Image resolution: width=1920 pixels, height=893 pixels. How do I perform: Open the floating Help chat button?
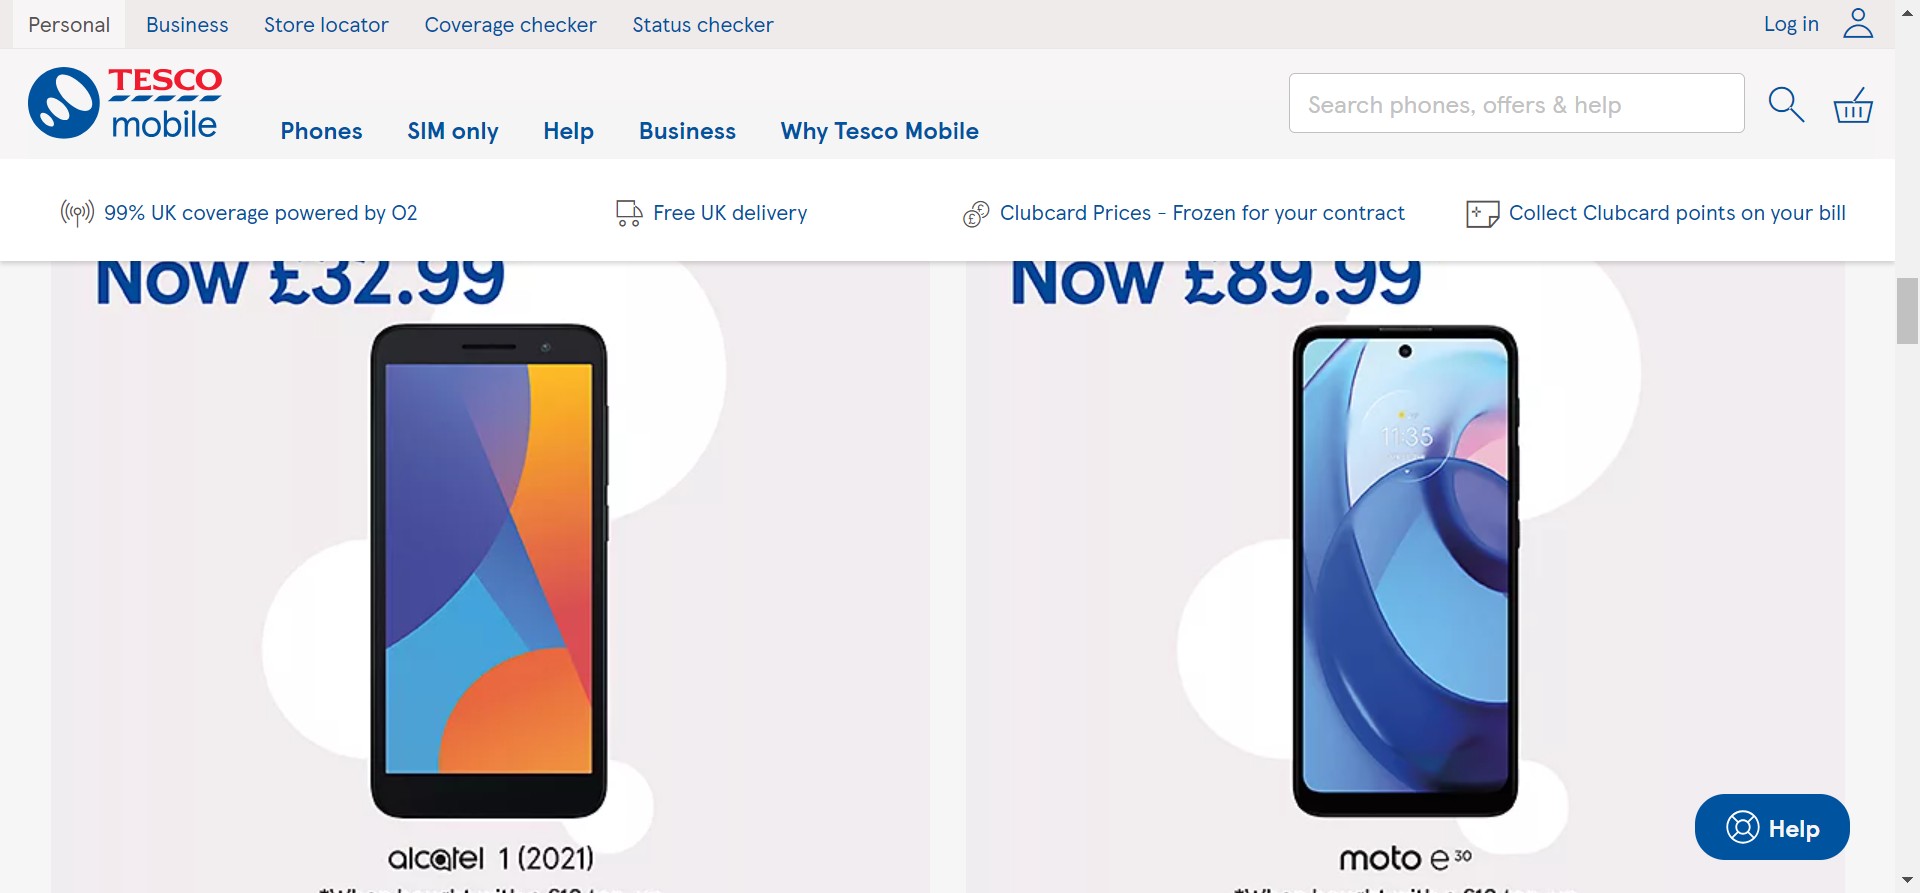[x=1772, y=827]
